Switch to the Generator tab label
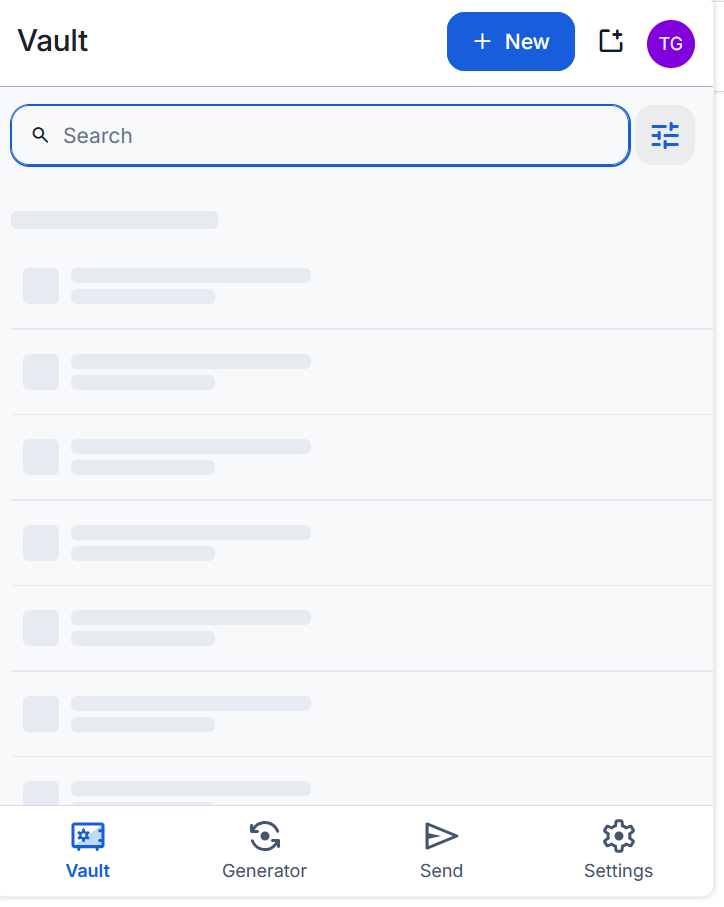724x907 pixels. coord(265,871)
